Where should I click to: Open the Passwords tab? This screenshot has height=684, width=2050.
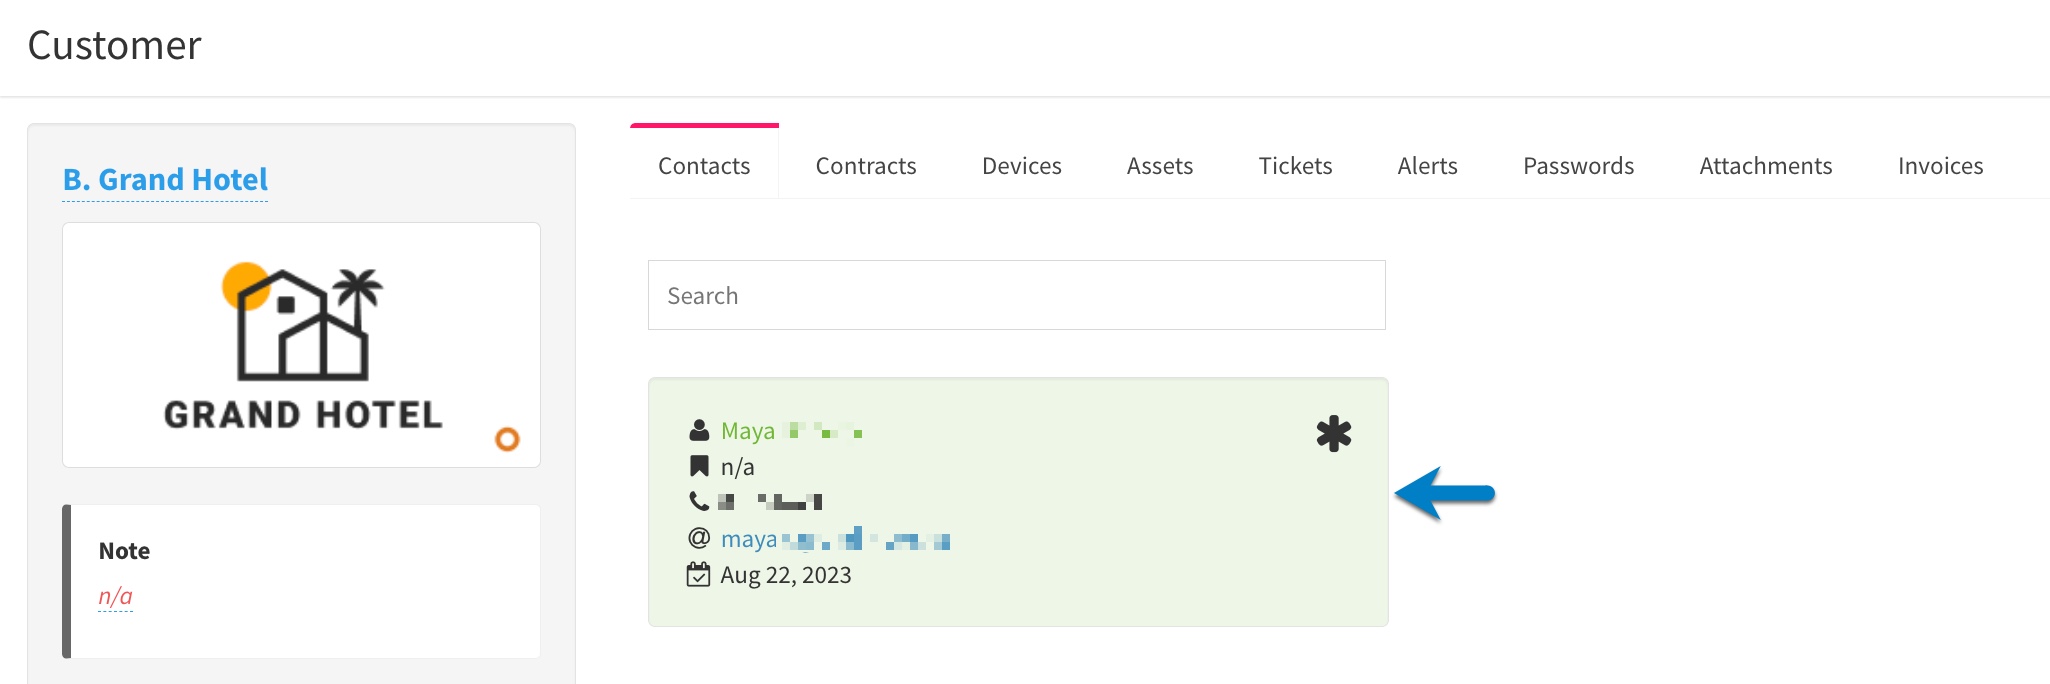click(x=1578, y=166)
